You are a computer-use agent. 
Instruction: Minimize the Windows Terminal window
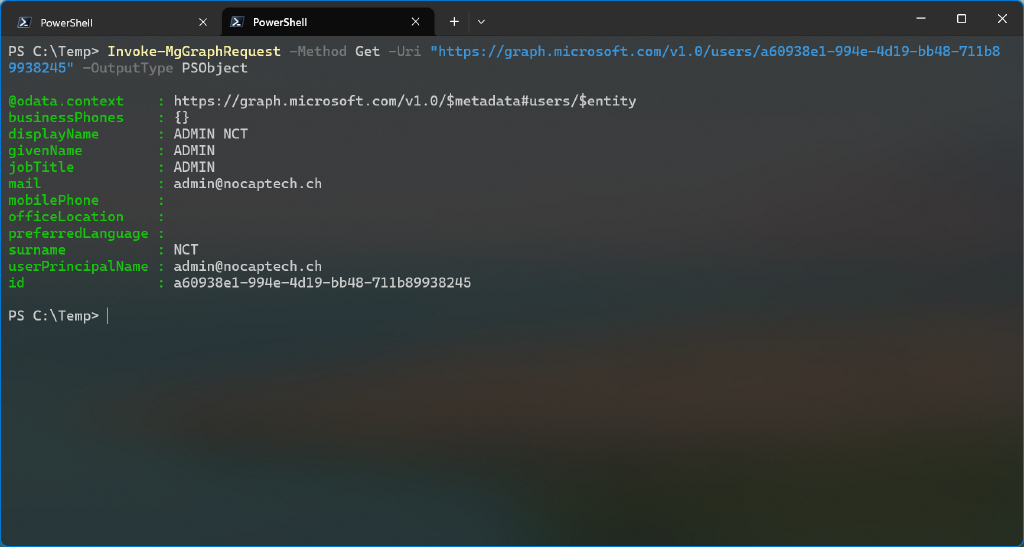[916, 18]
